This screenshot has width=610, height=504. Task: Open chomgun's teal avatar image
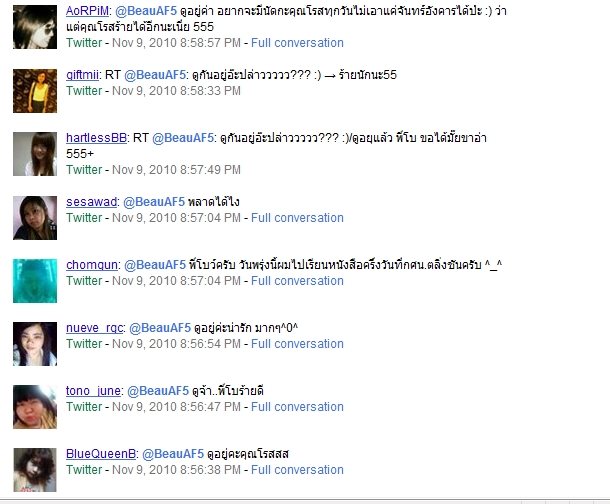tap(35, 281)
